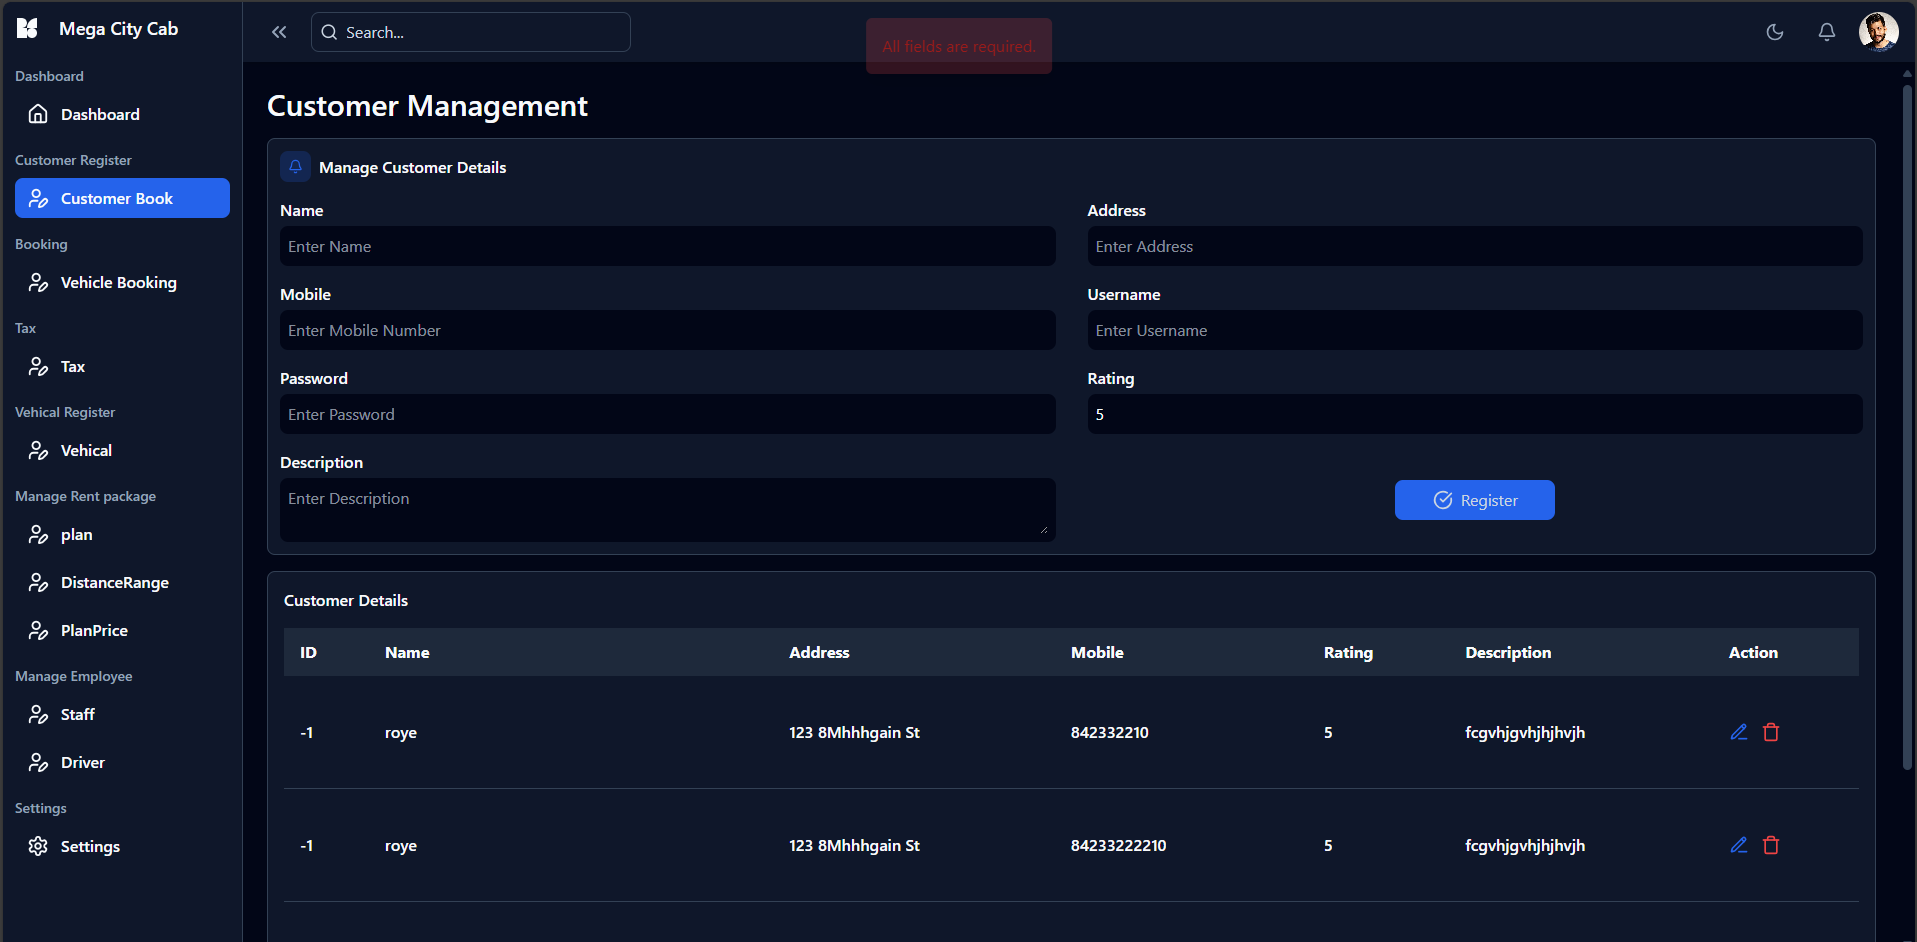
Task: Open the Vehical sidebar item
Action: [x=122, y=450]
